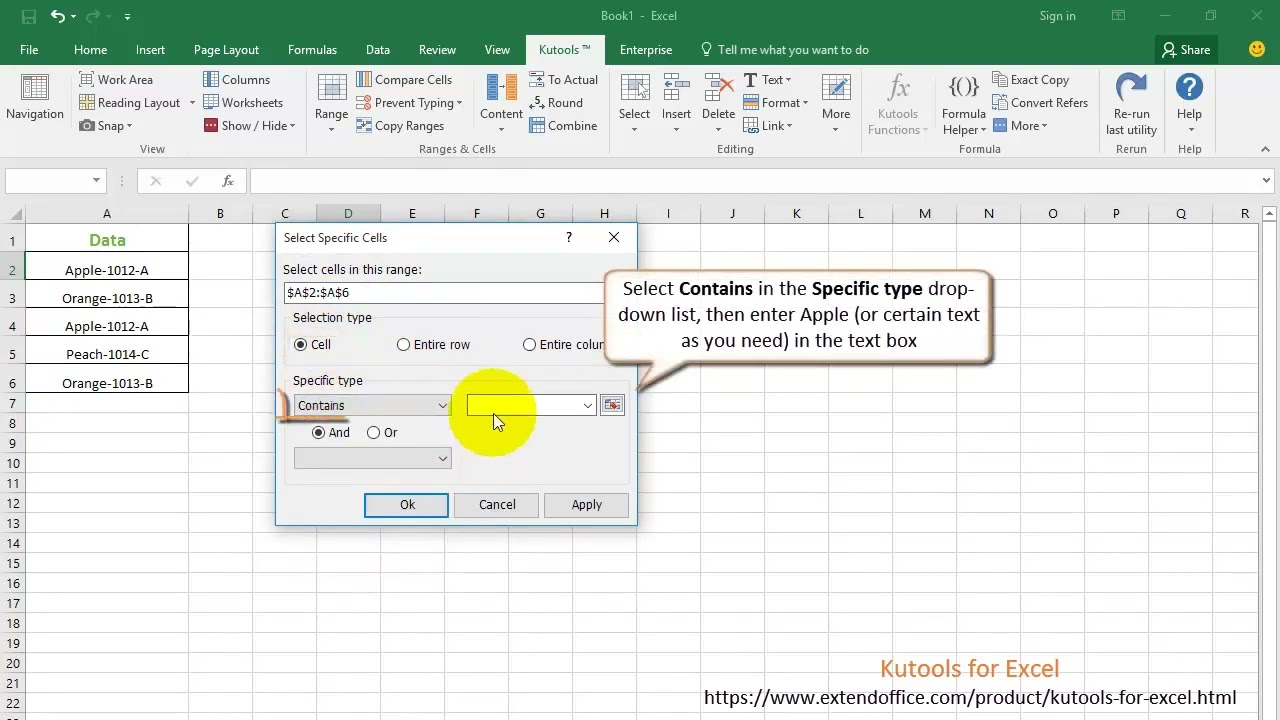The image size is (1280, 720).
Task: Select cell Peach-1014-C
Action: click(x=107, y=354)
